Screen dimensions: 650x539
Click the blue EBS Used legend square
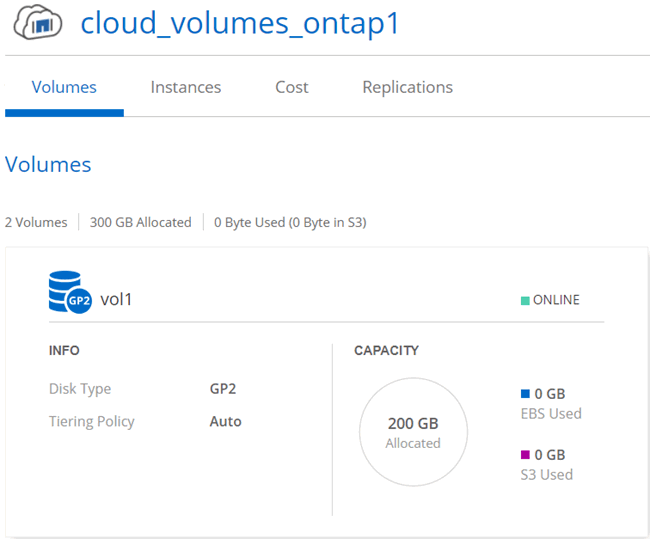coord(525,393)
